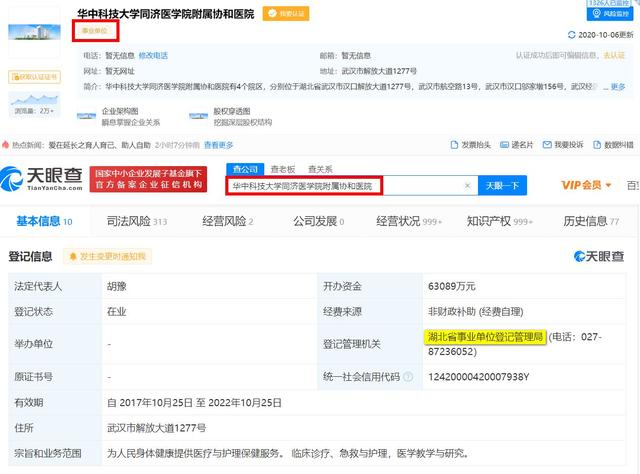Viewport: 640px width, 474px height.
Task: Open hot news headline 爱在延长之育人育己
Action: click(x=100, y=145)
